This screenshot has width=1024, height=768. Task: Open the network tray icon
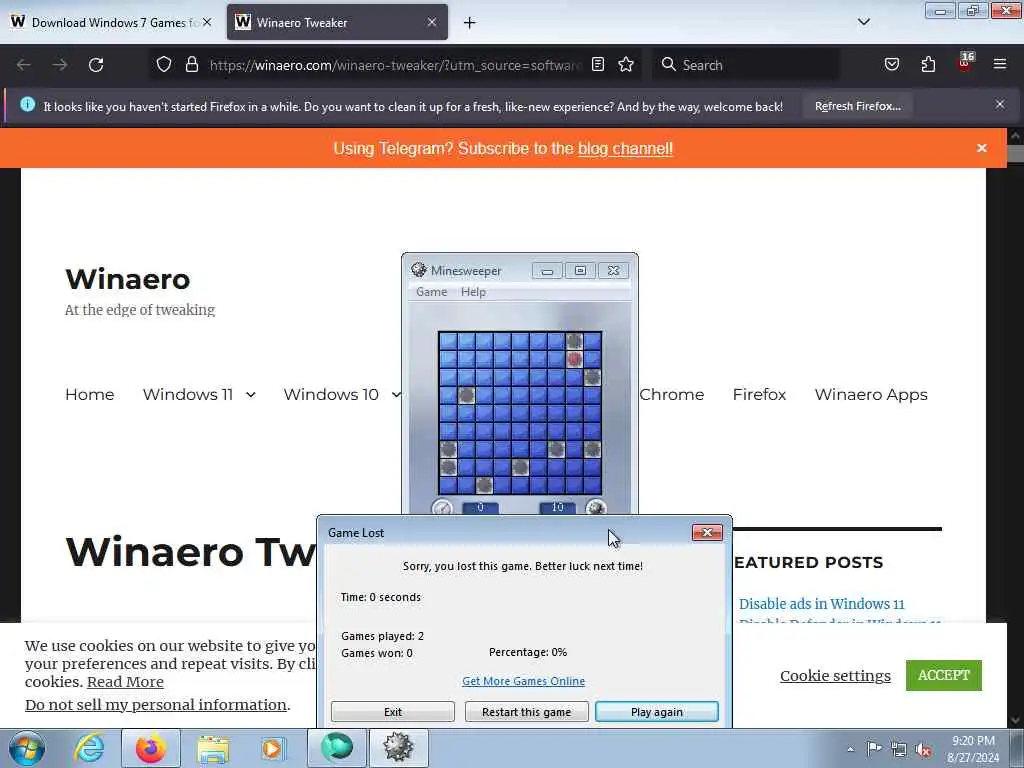(899, 750)
